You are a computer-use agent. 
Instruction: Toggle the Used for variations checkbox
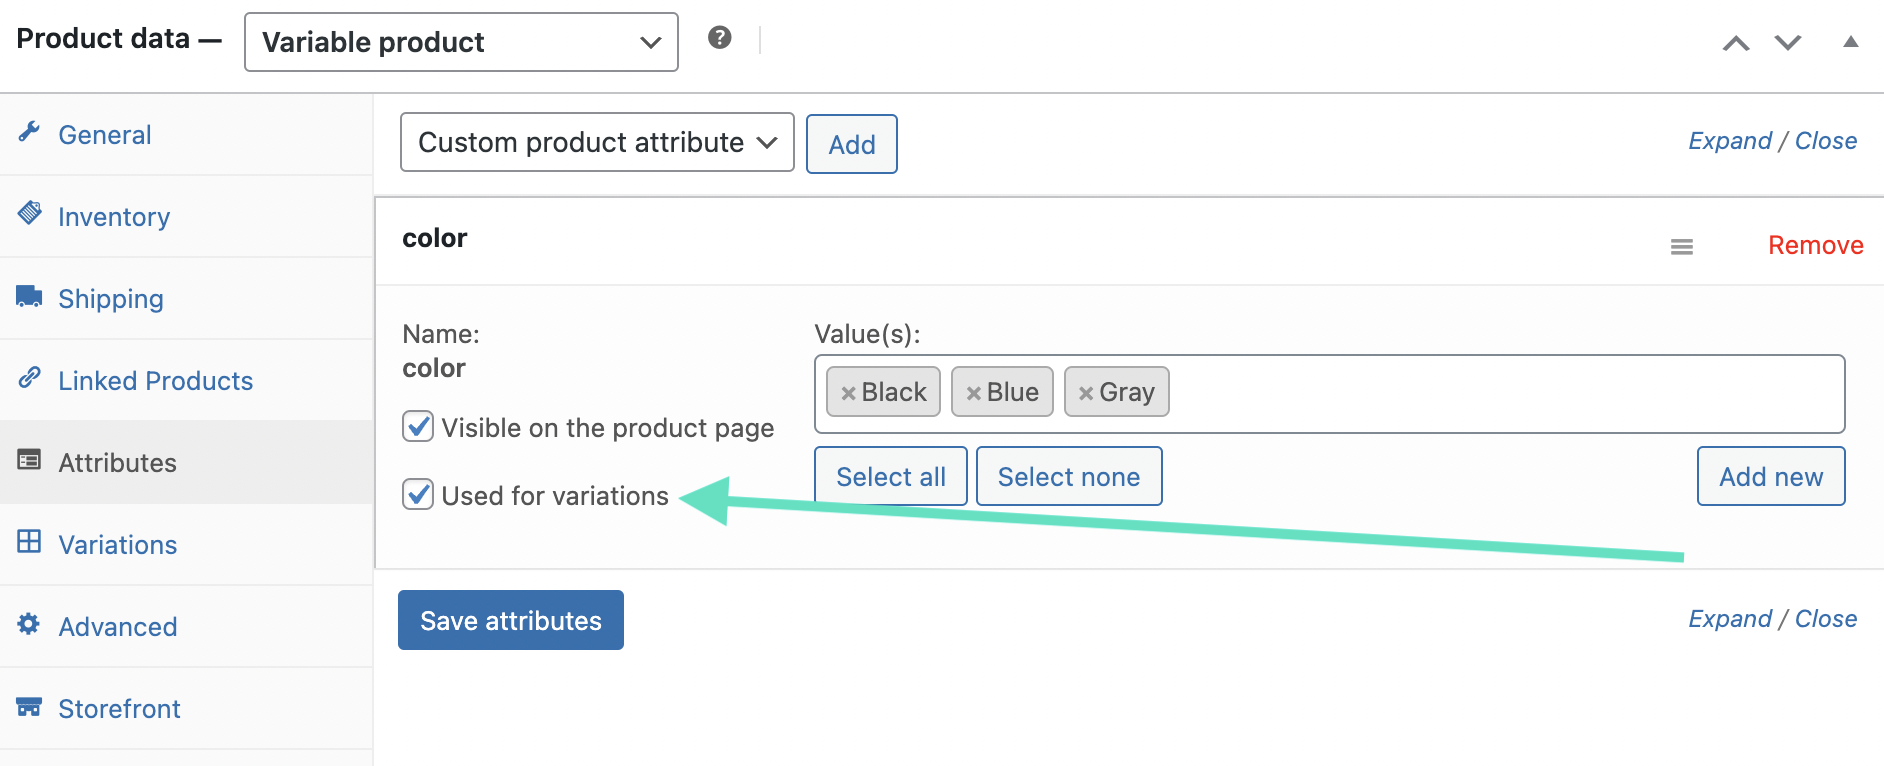(x=418, y=495)
